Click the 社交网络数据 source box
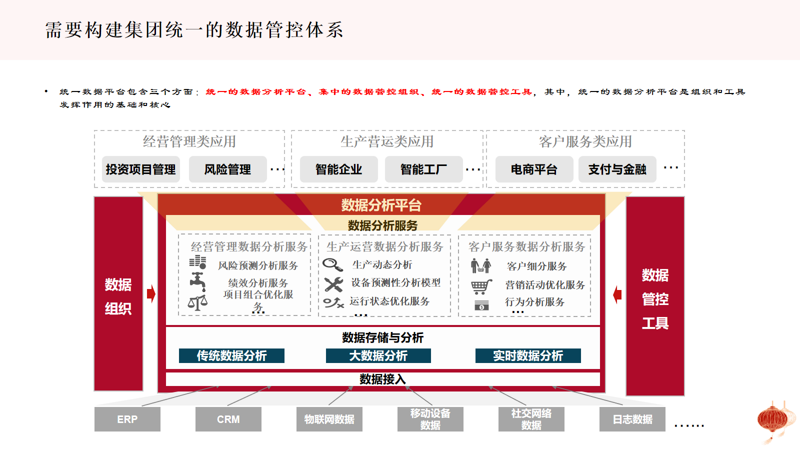The height and width of the screenshot is (450, 800). pos(531,419)
